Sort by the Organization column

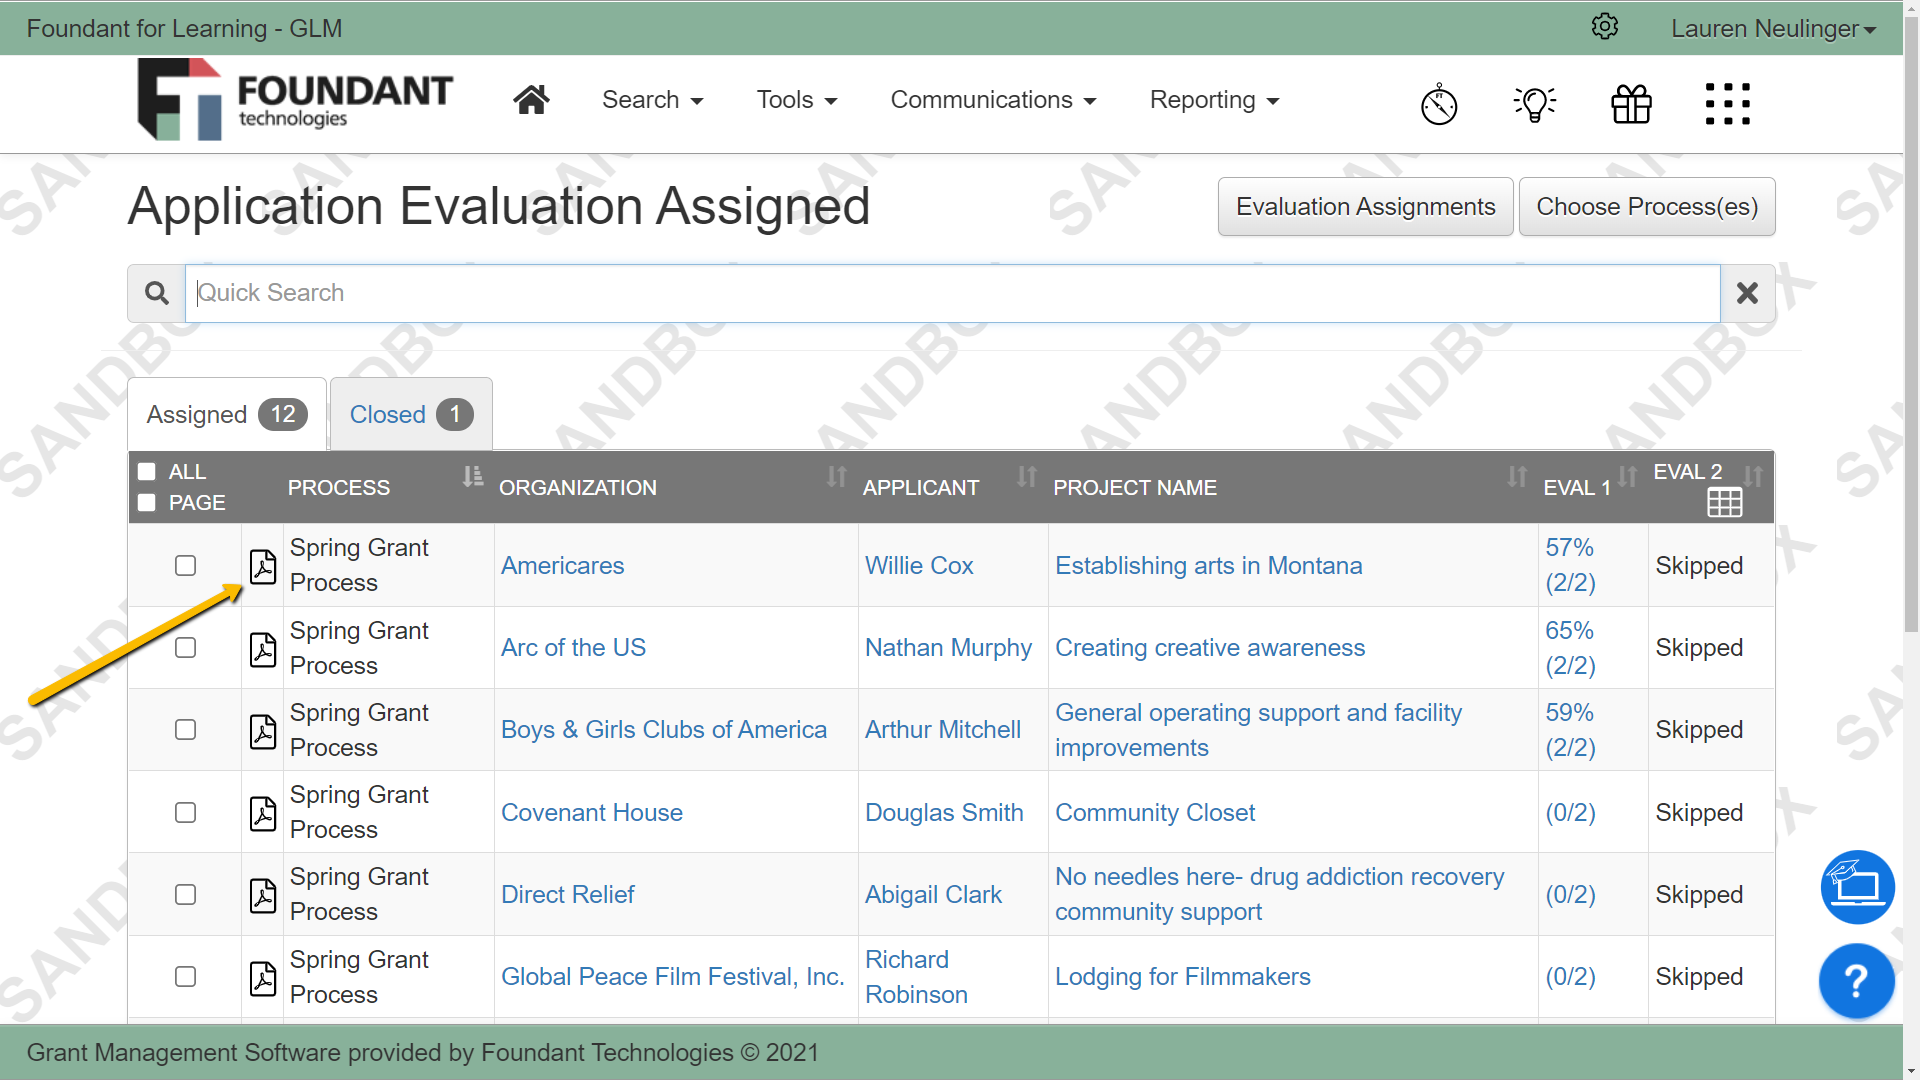click(837, 477)
